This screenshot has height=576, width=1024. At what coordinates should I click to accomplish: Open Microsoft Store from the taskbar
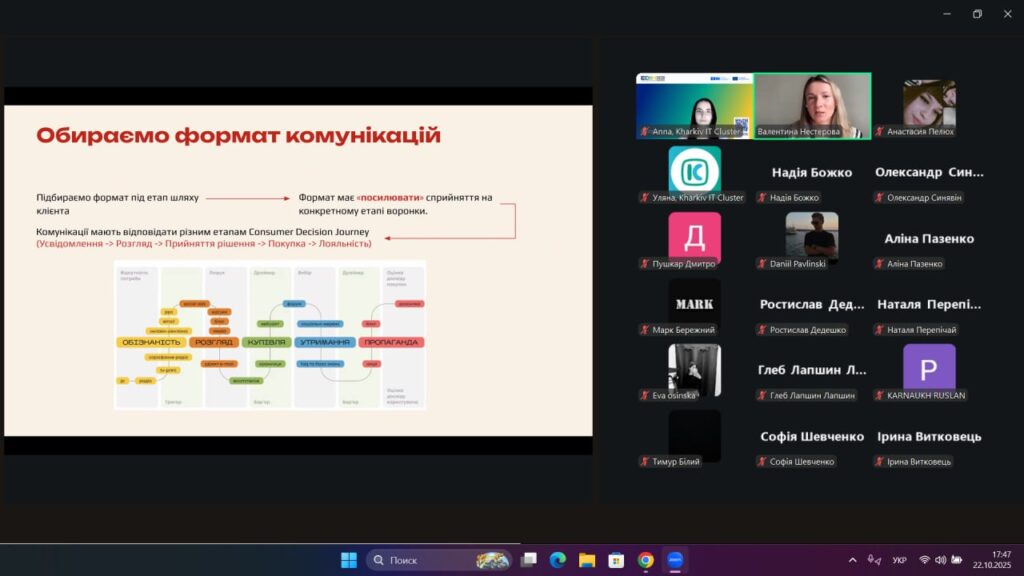617,560
